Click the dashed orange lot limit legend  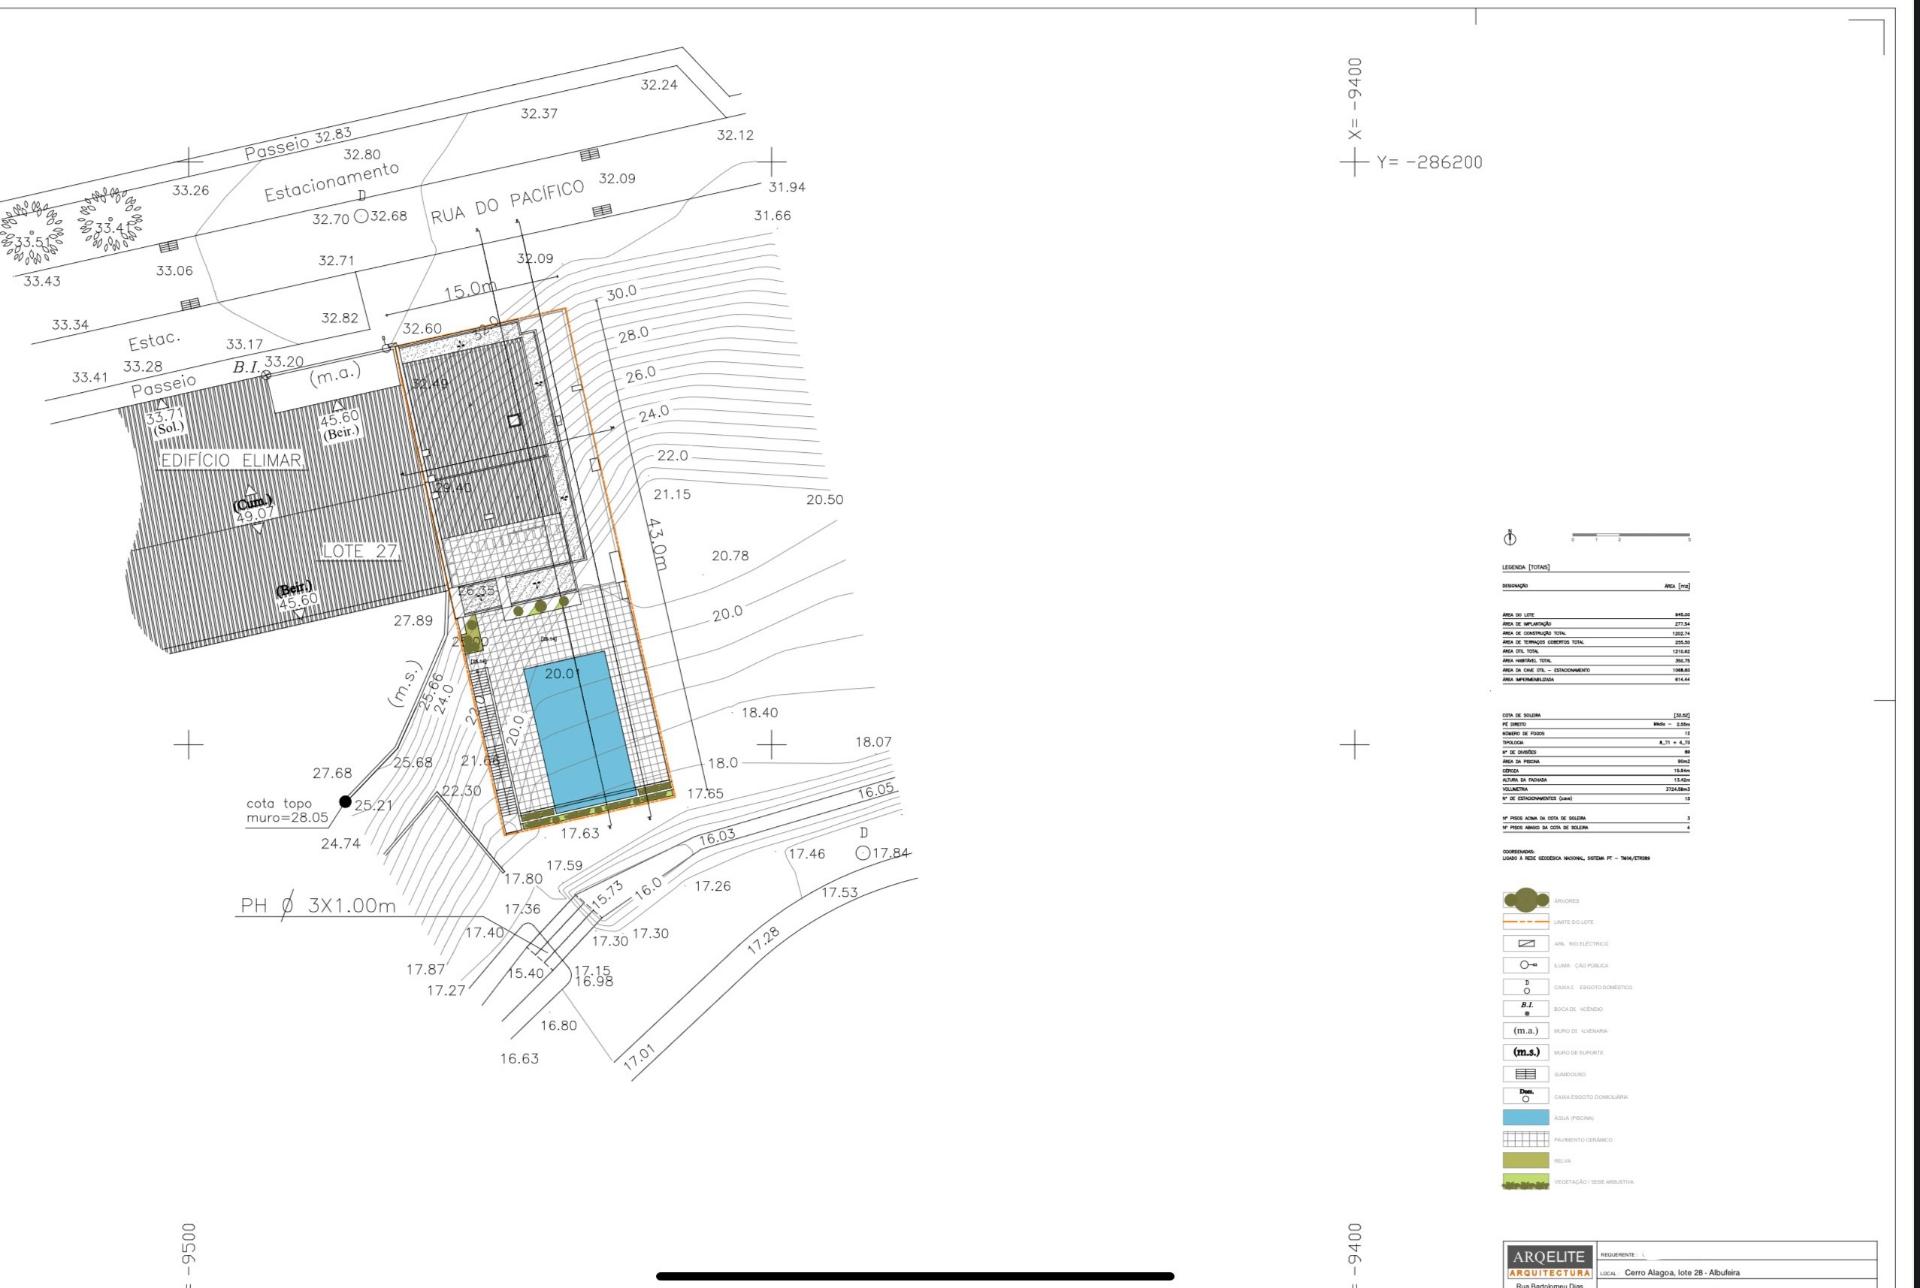point(1525,921)
